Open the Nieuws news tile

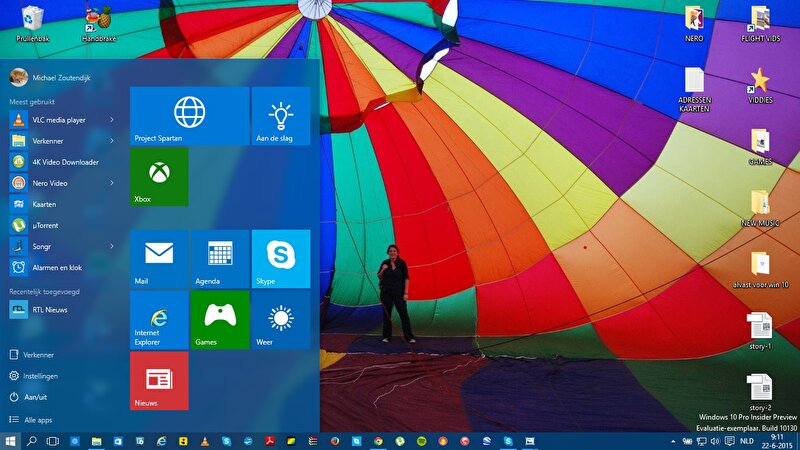[x=159, y=381]
